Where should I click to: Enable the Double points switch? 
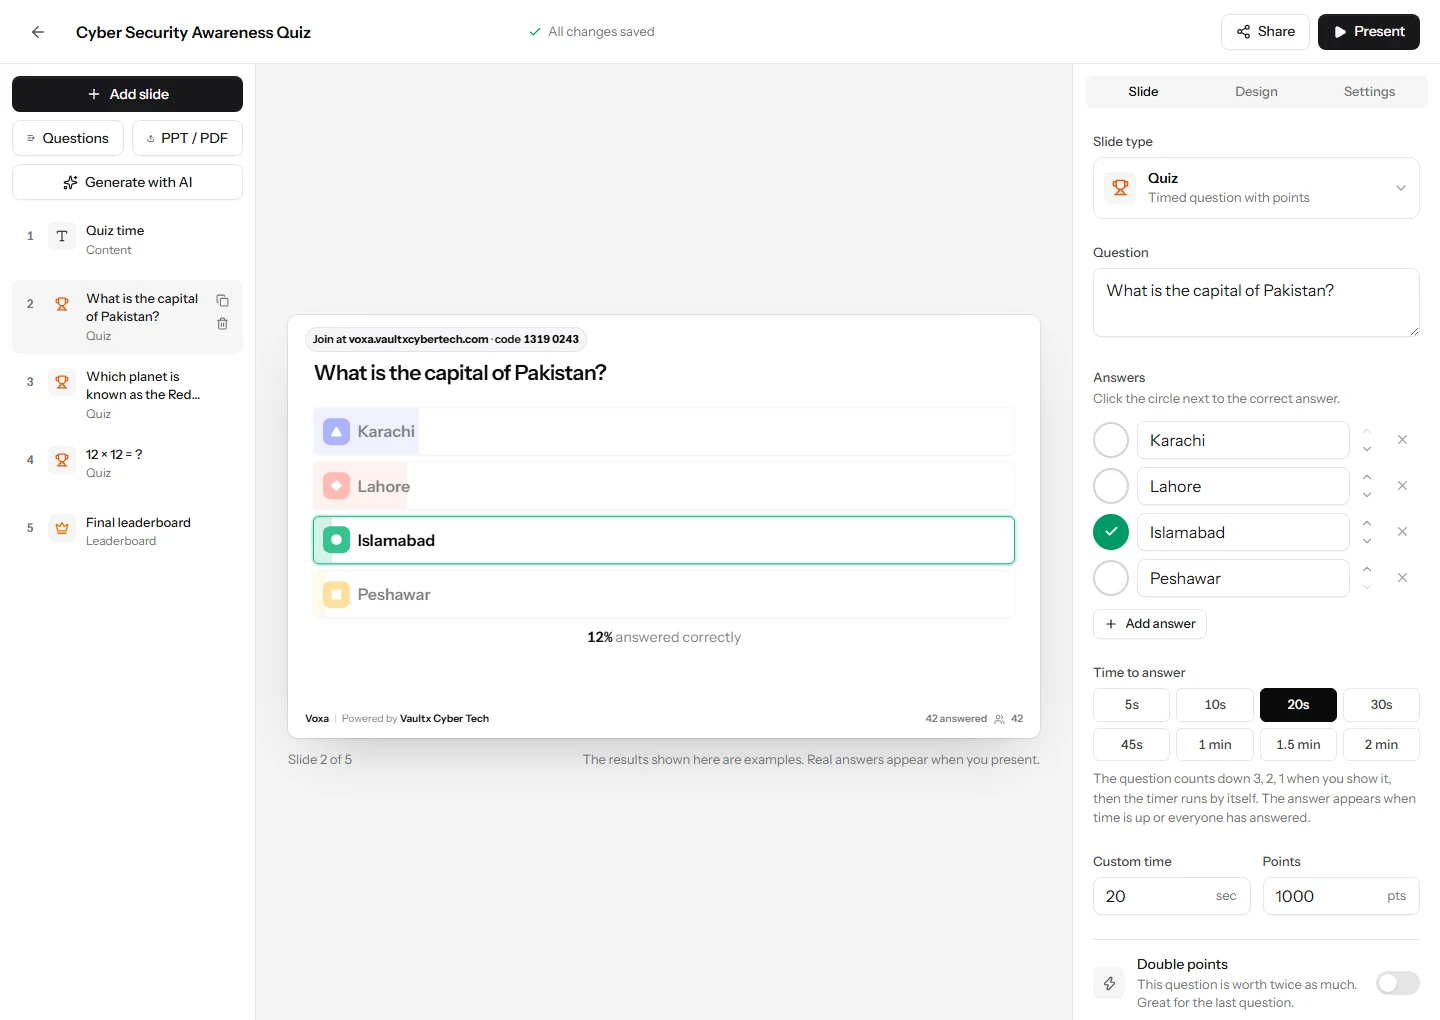[1397, 983]
